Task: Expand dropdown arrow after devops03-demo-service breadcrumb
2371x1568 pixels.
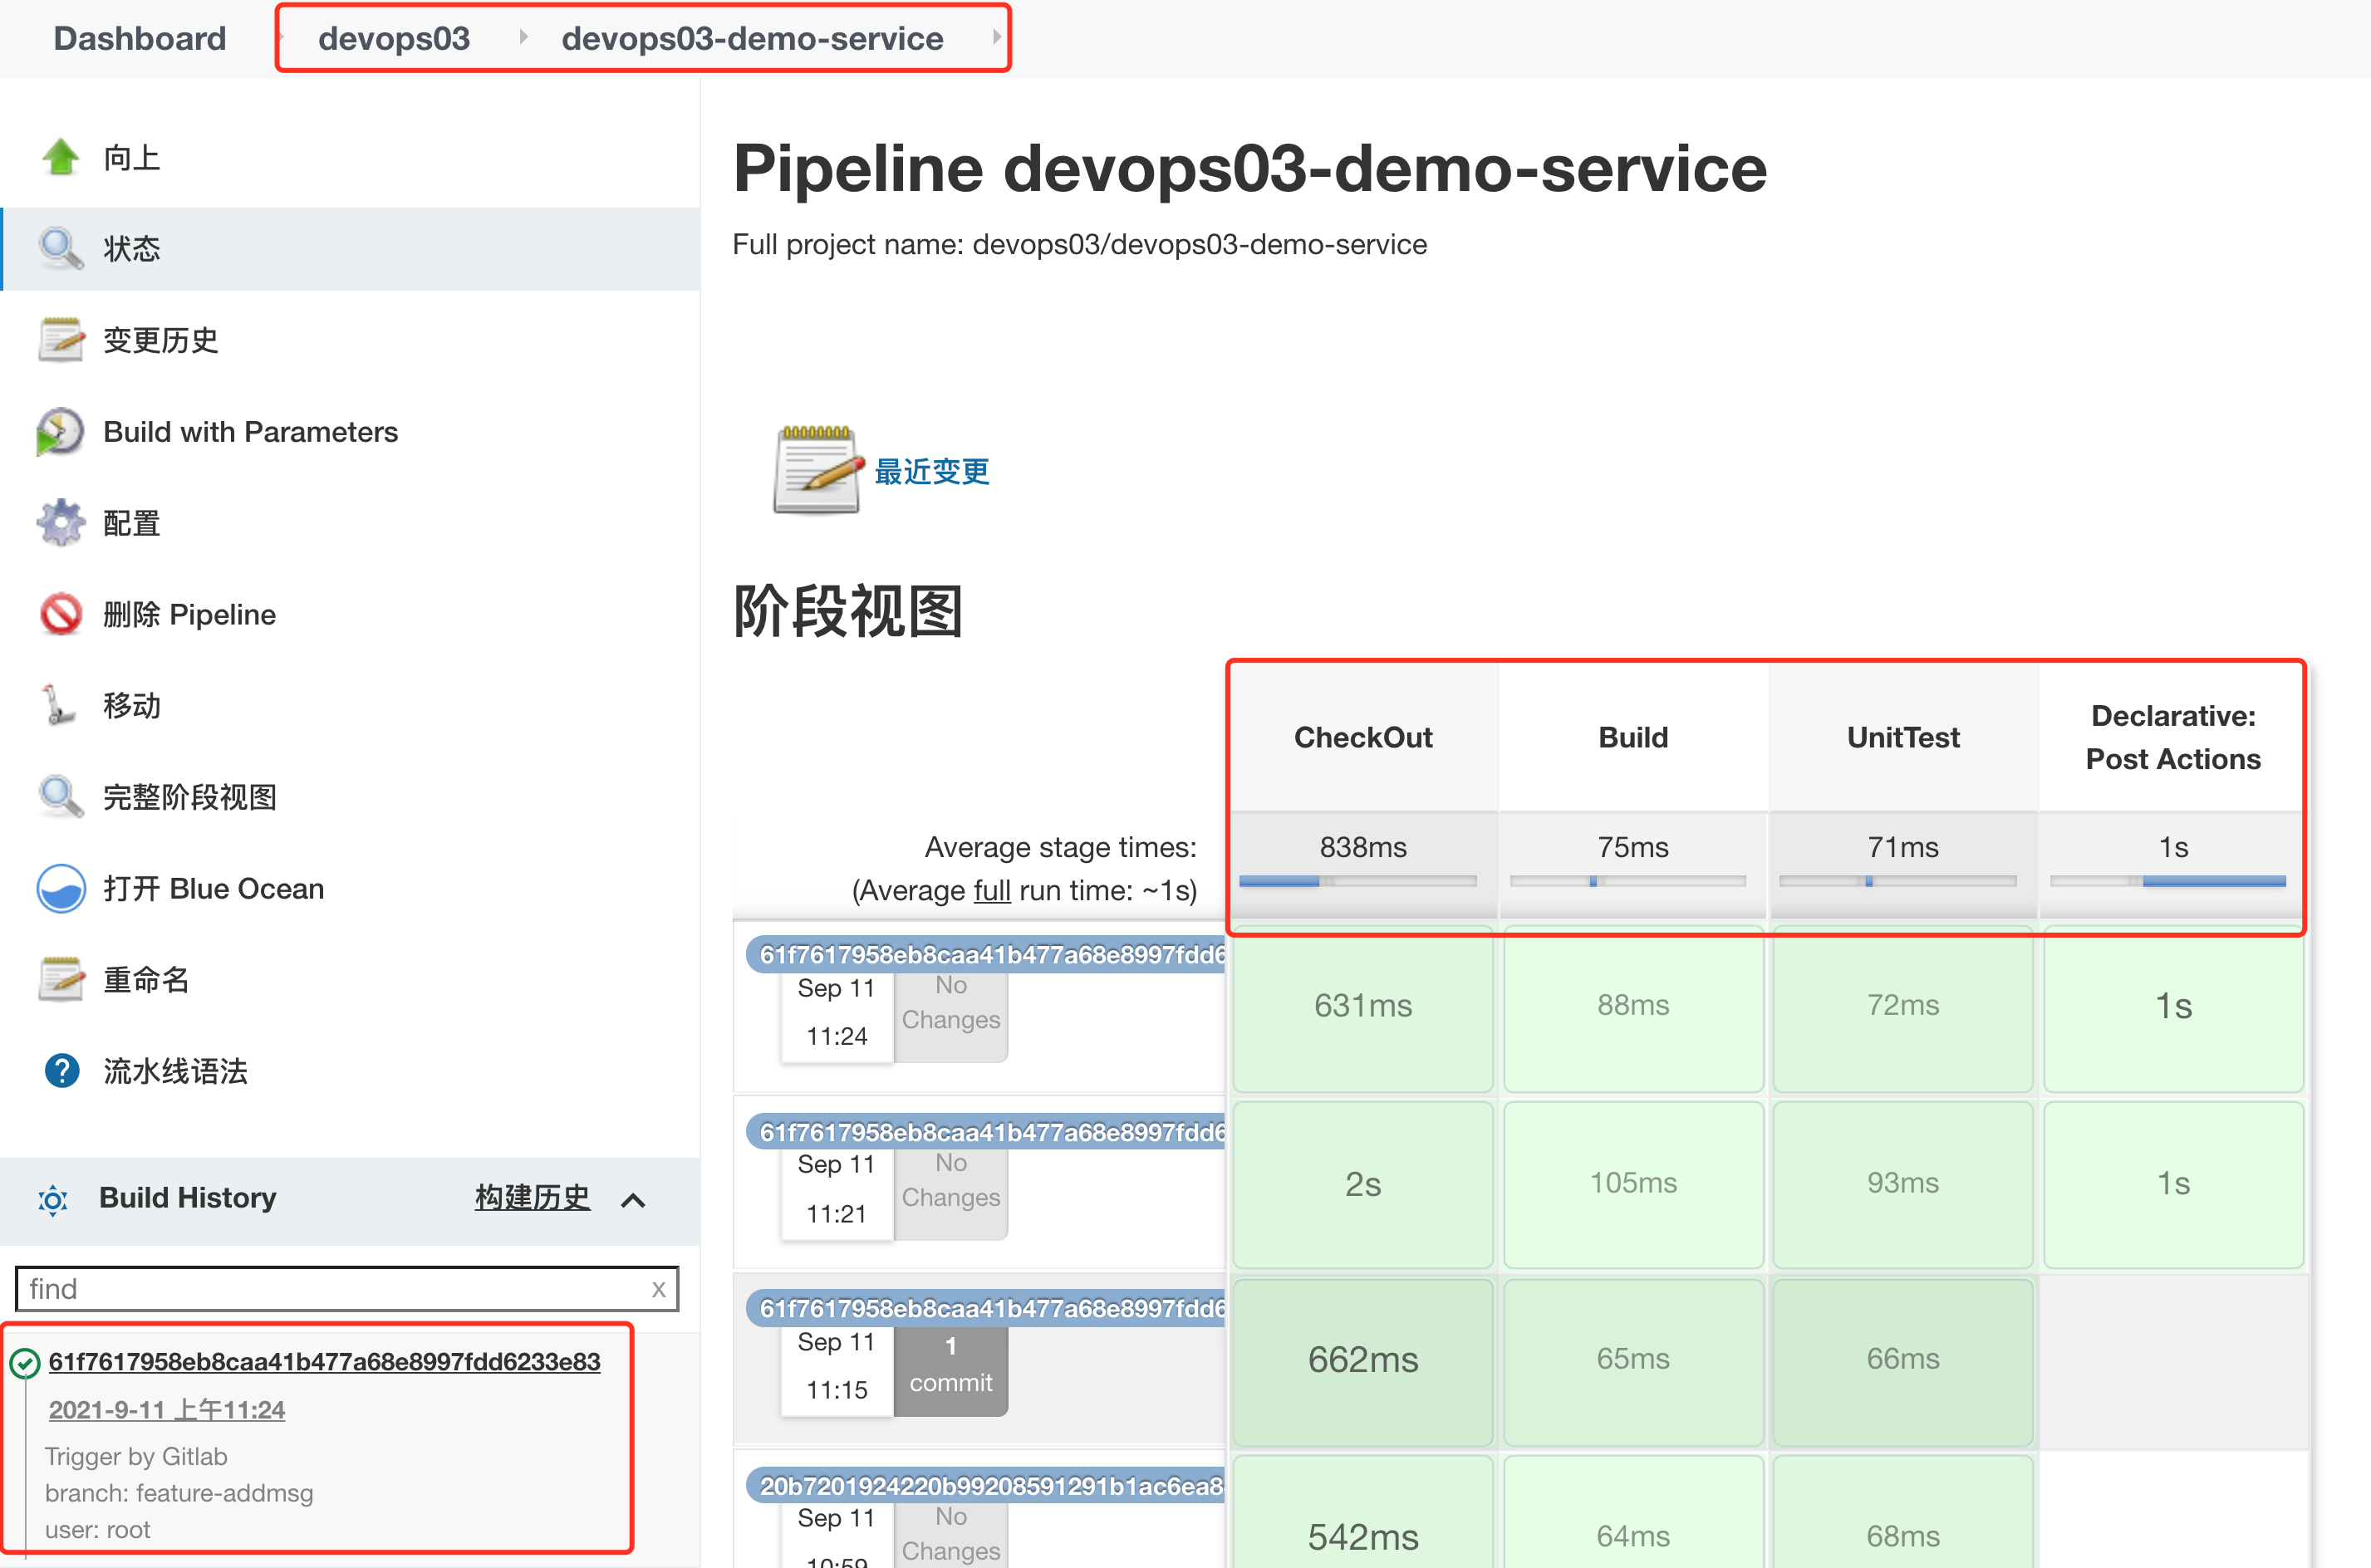Action: [x=996, y=38]
